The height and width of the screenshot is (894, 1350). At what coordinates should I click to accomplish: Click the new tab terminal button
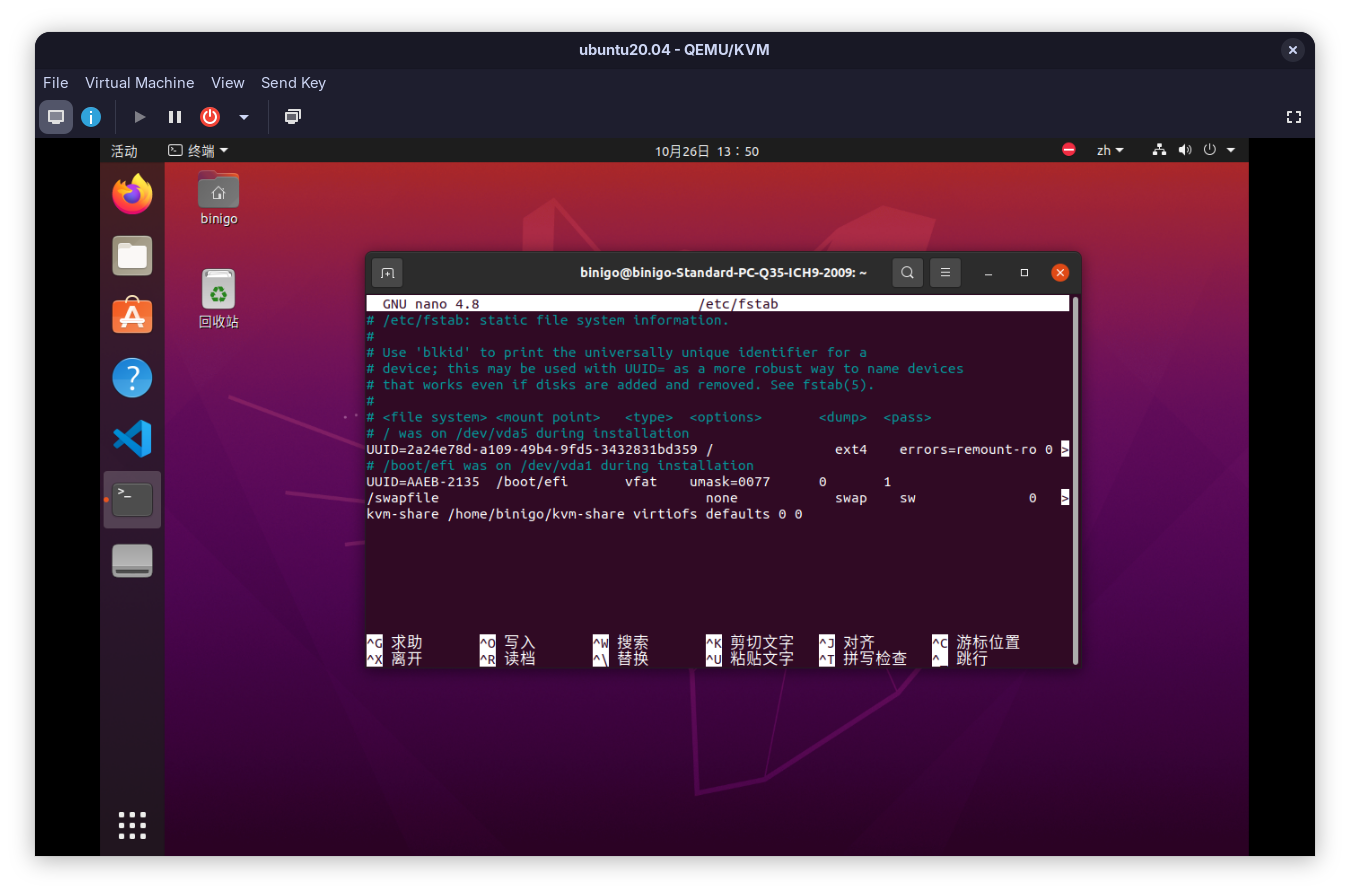[387, 272]
